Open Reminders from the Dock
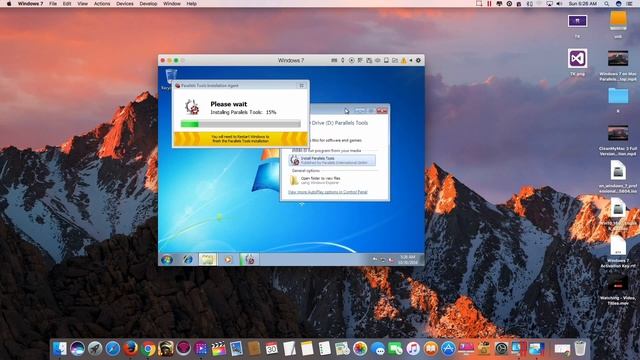640x360 pixels. click(324, 349)
